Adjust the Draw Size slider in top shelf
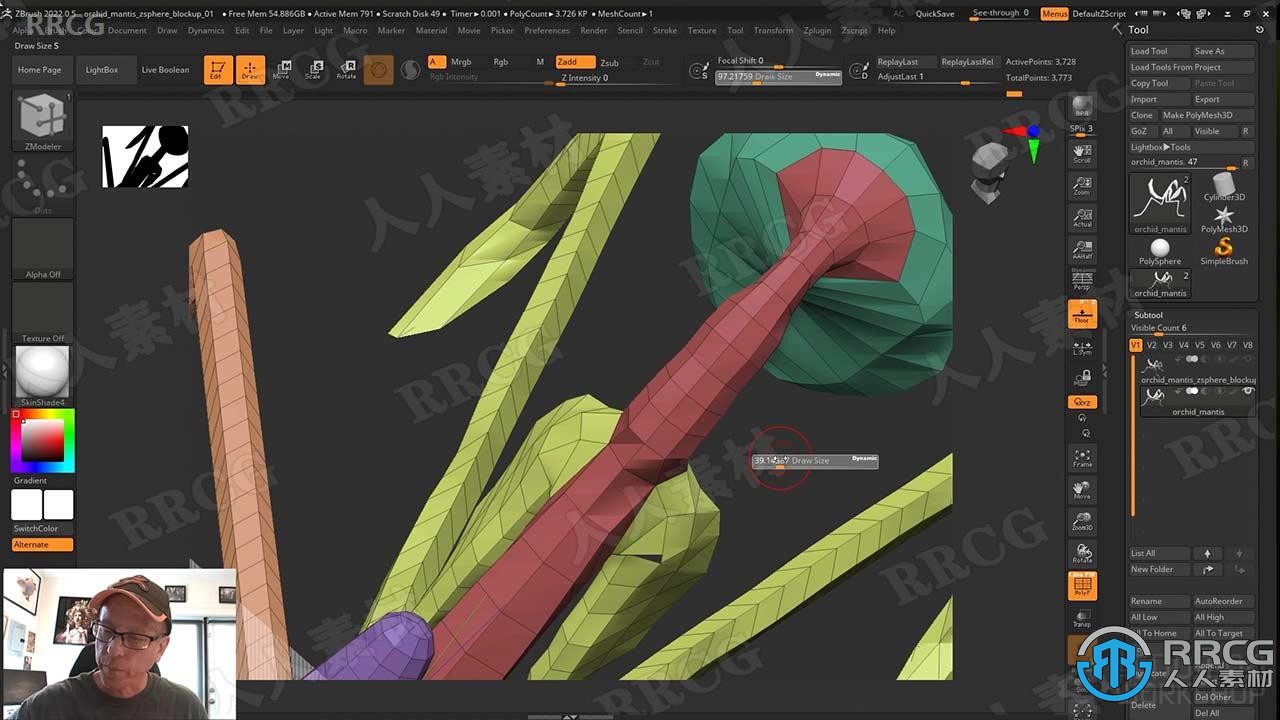 coord(779,76)
